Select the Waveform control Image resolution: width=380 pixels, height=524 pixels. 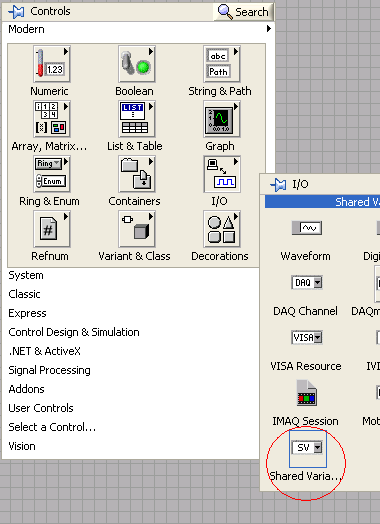point(307,228)
